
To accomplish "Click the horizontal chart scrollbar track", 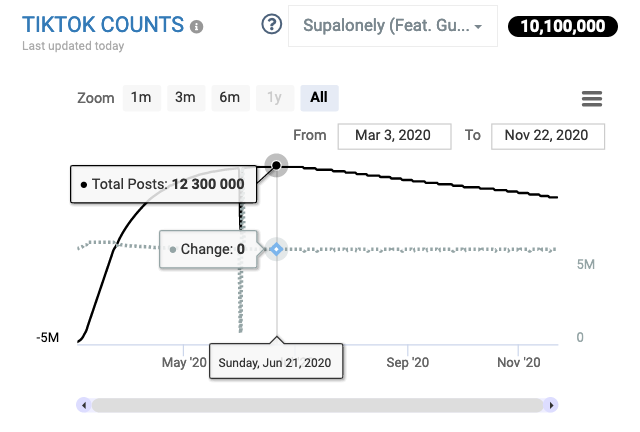I will tap(318, 405).
